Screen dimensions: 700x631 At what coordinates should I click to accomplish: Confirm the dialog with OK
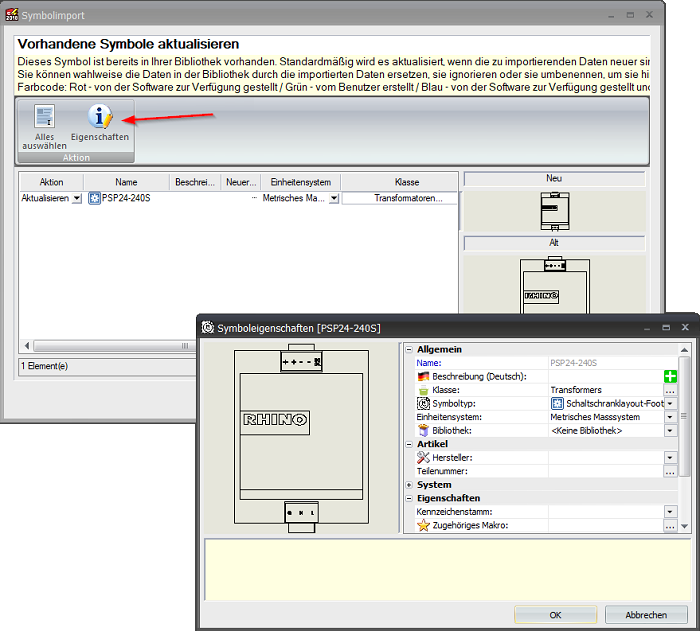coord(555,615)
